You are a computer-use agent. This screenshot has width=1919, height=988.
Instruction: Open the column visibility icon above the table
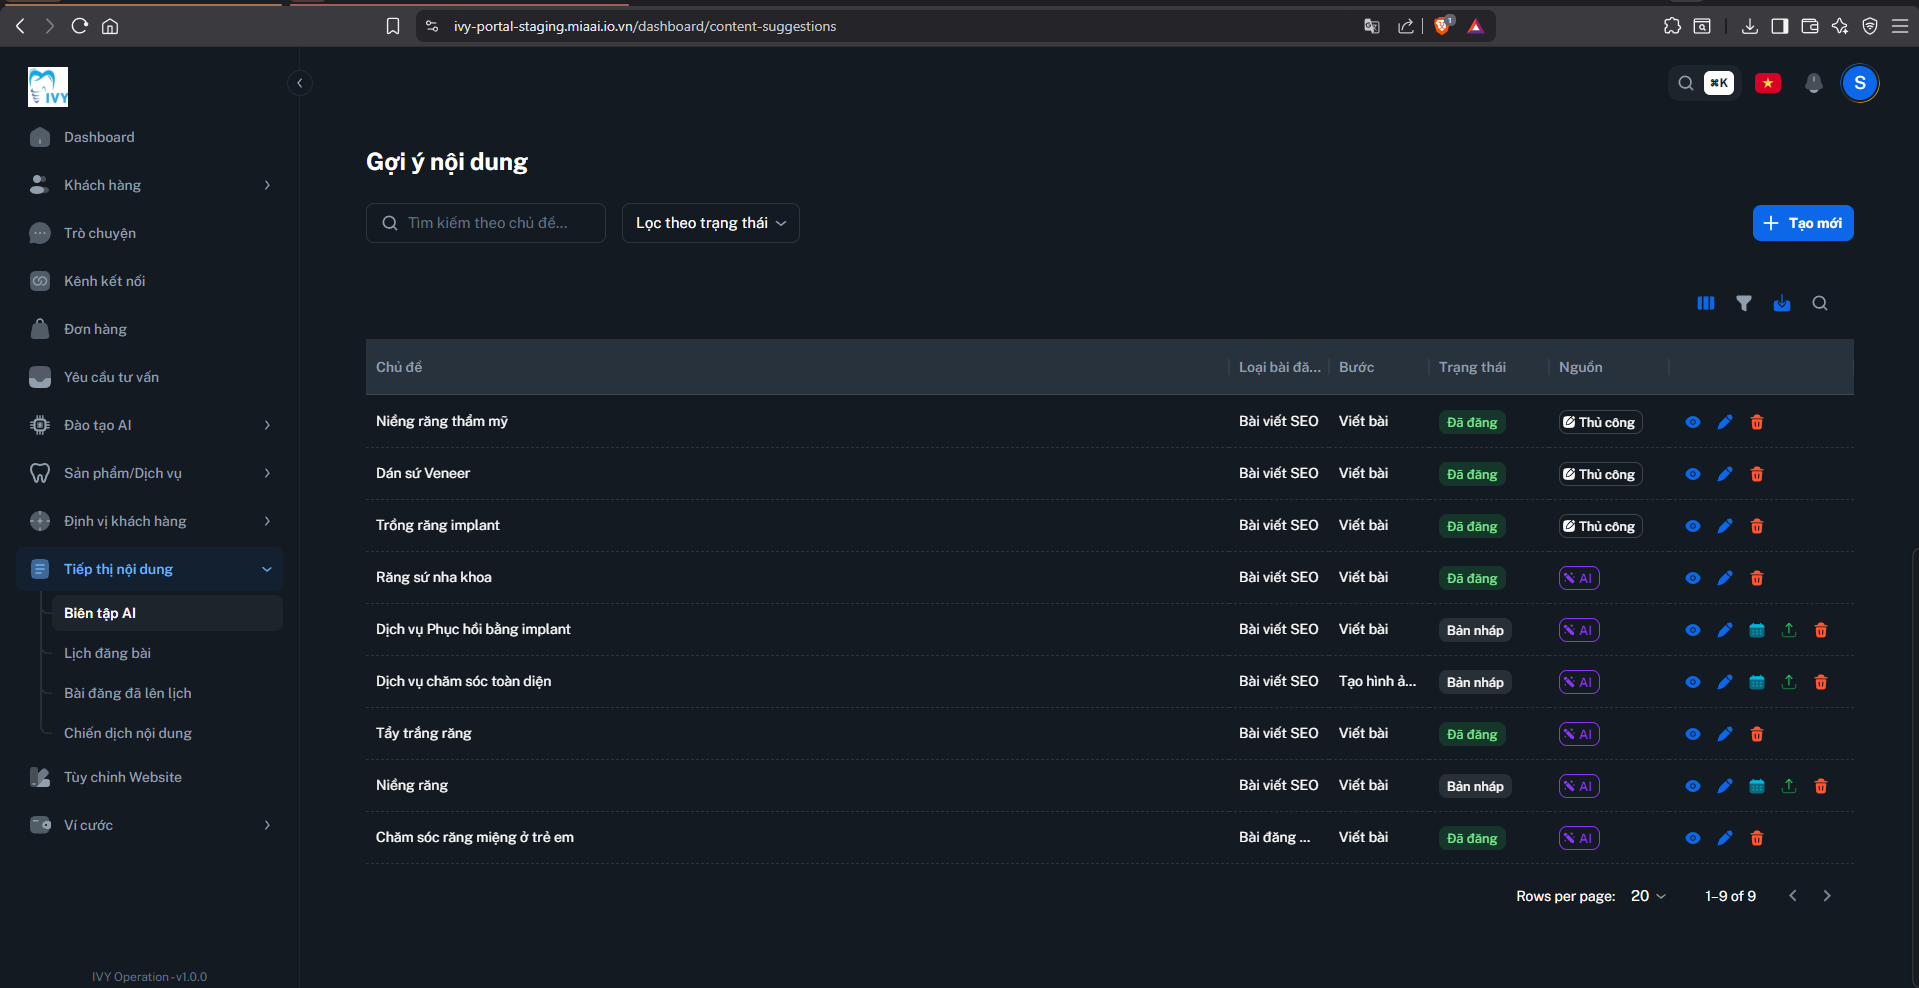coord(1706,303)
